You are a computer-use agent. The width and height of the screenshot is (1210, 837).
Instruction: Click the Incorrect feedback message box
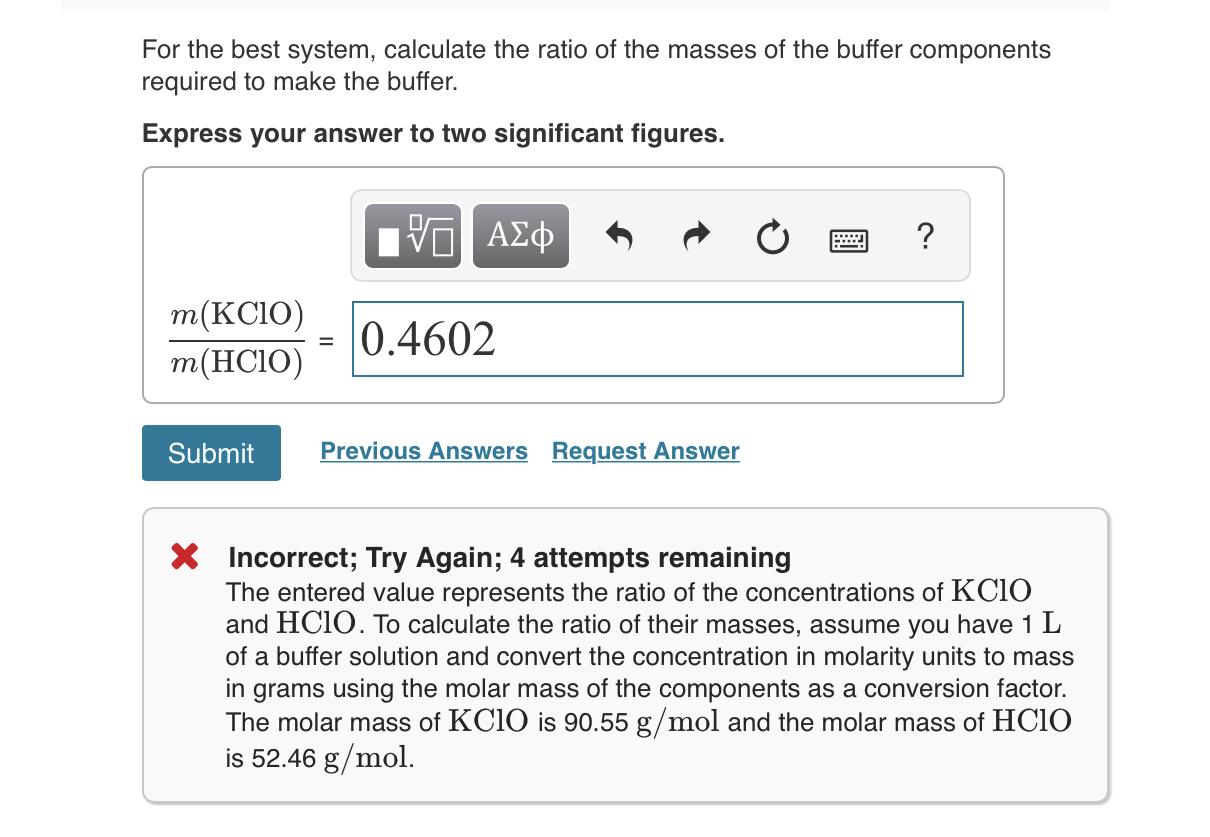[626, 655]
